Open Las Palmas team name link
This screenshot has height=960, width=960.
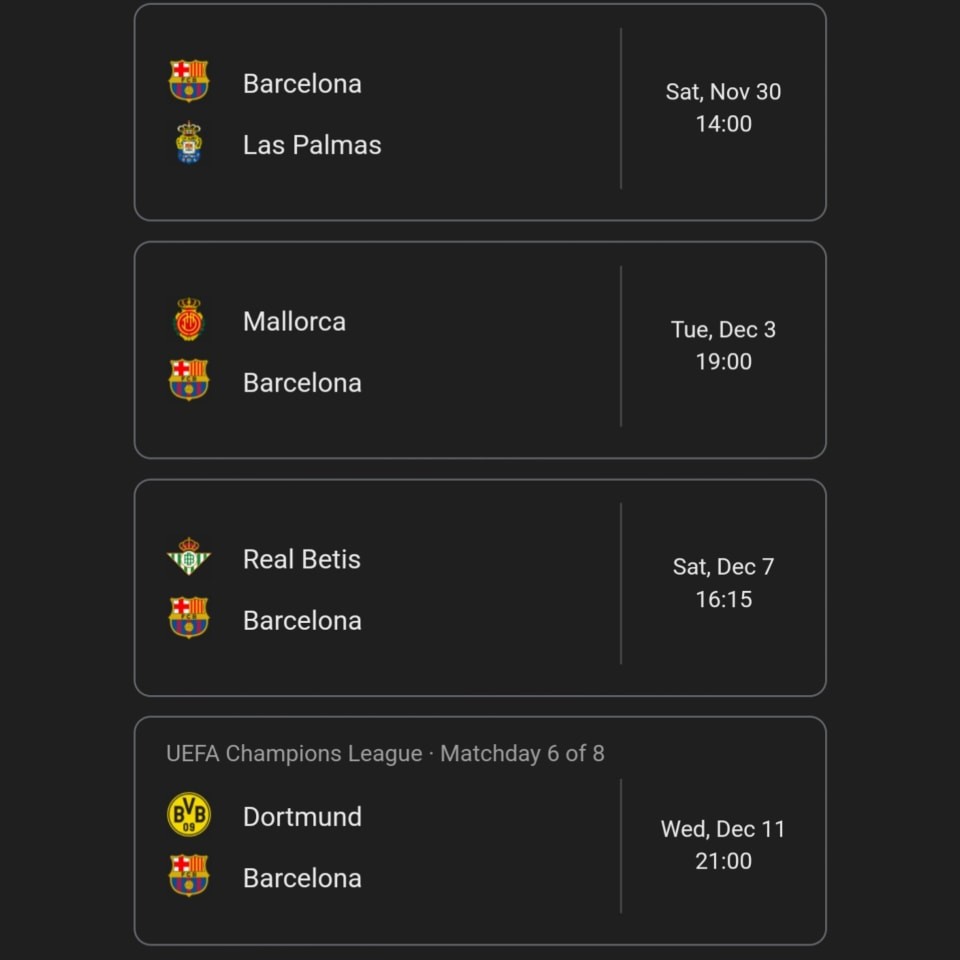(x=312, y=145)
